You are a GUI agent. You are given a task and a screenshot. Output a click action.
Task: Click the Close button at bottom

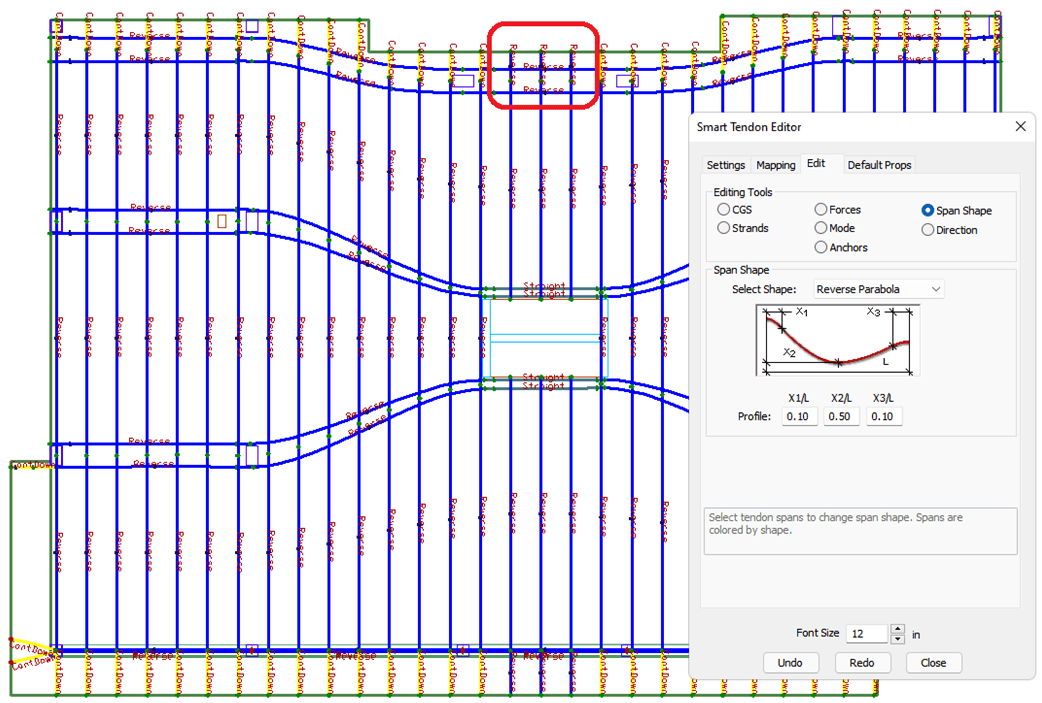pos(933,663)
